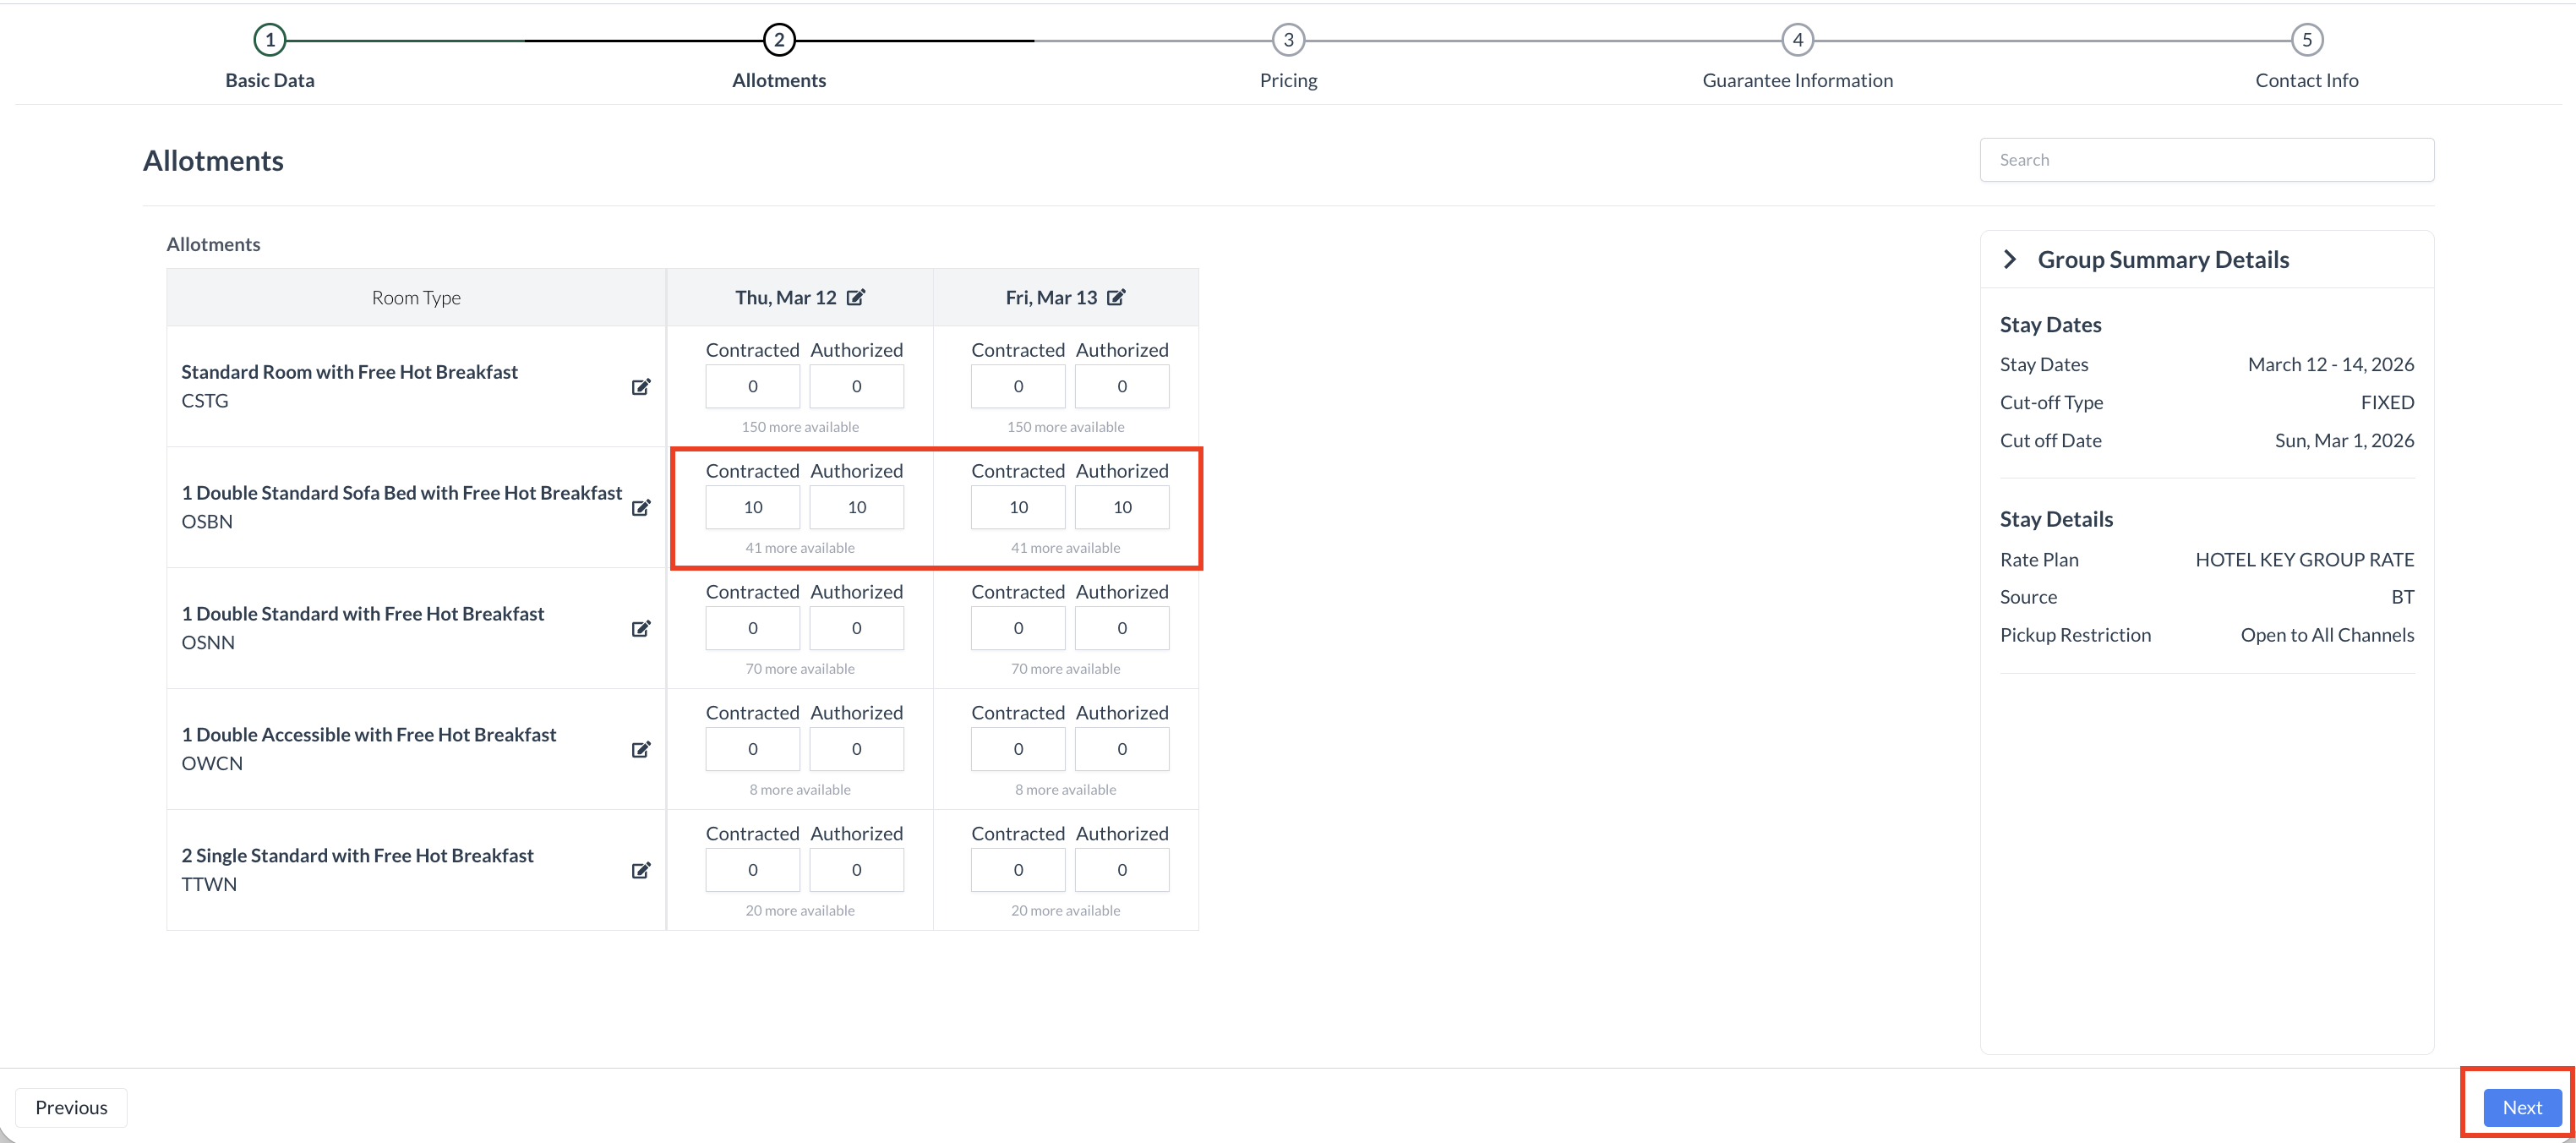Focus the Search field
This screenshot has width=2576, height=1143.
pos(2206,160)
